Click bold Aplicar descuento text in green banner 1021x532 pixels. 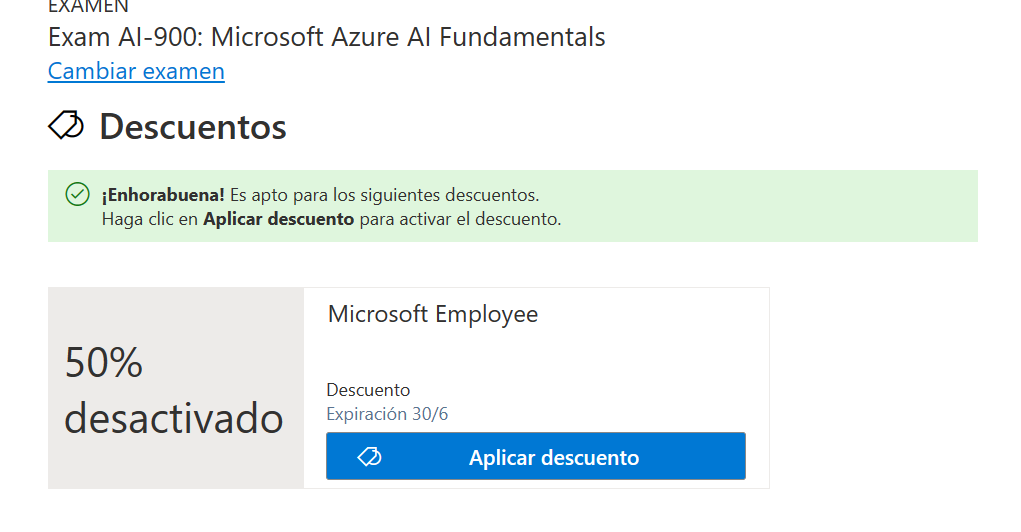tap(278, 219)
